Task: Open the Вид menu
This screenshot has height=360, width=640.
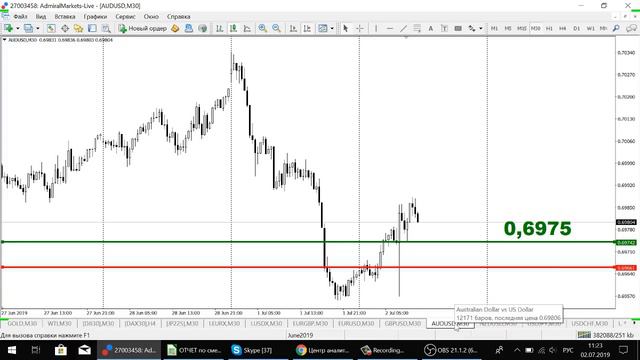Action: coord(41,17)
